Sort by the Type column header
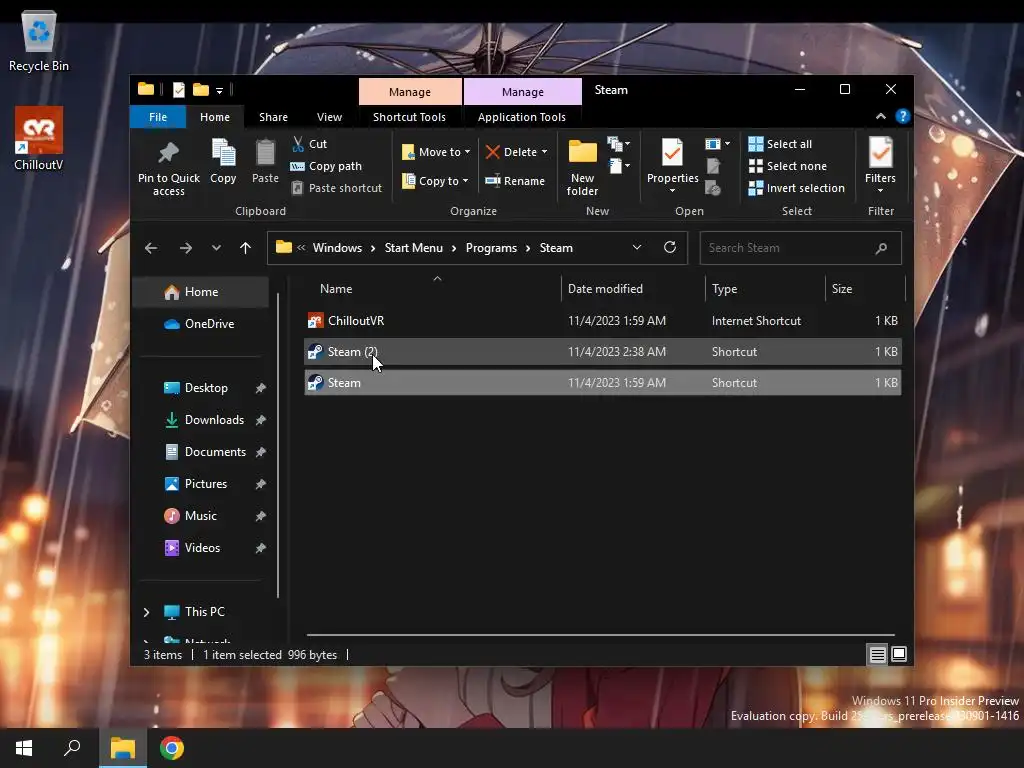Image resolution: width=1024 pixels, height=768 pixels. [x=765, y=289]
